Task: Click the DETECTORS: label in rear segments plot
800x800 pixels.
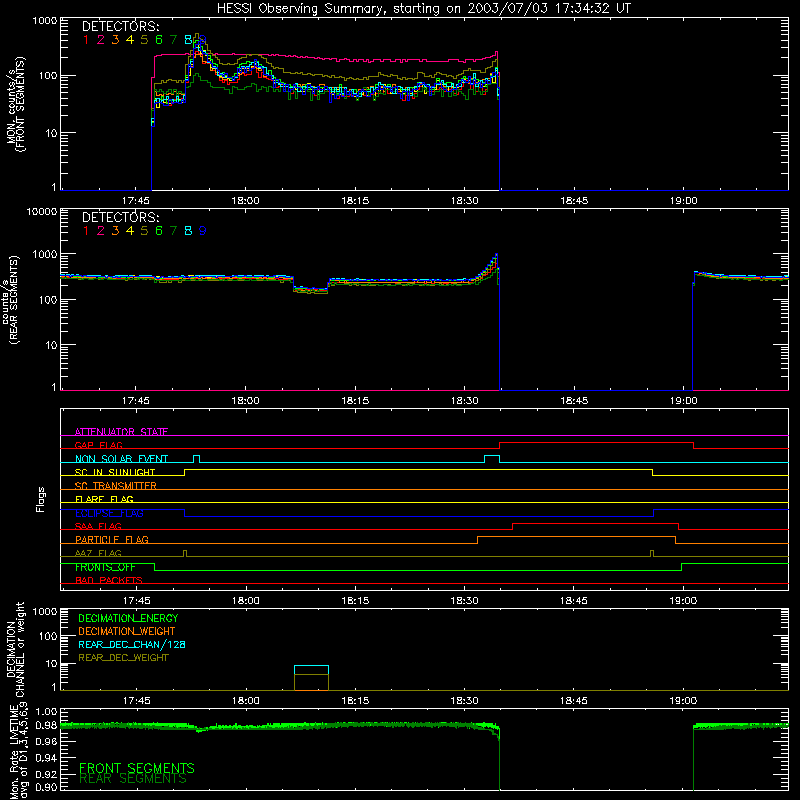Action: click(x=120, y=217)
